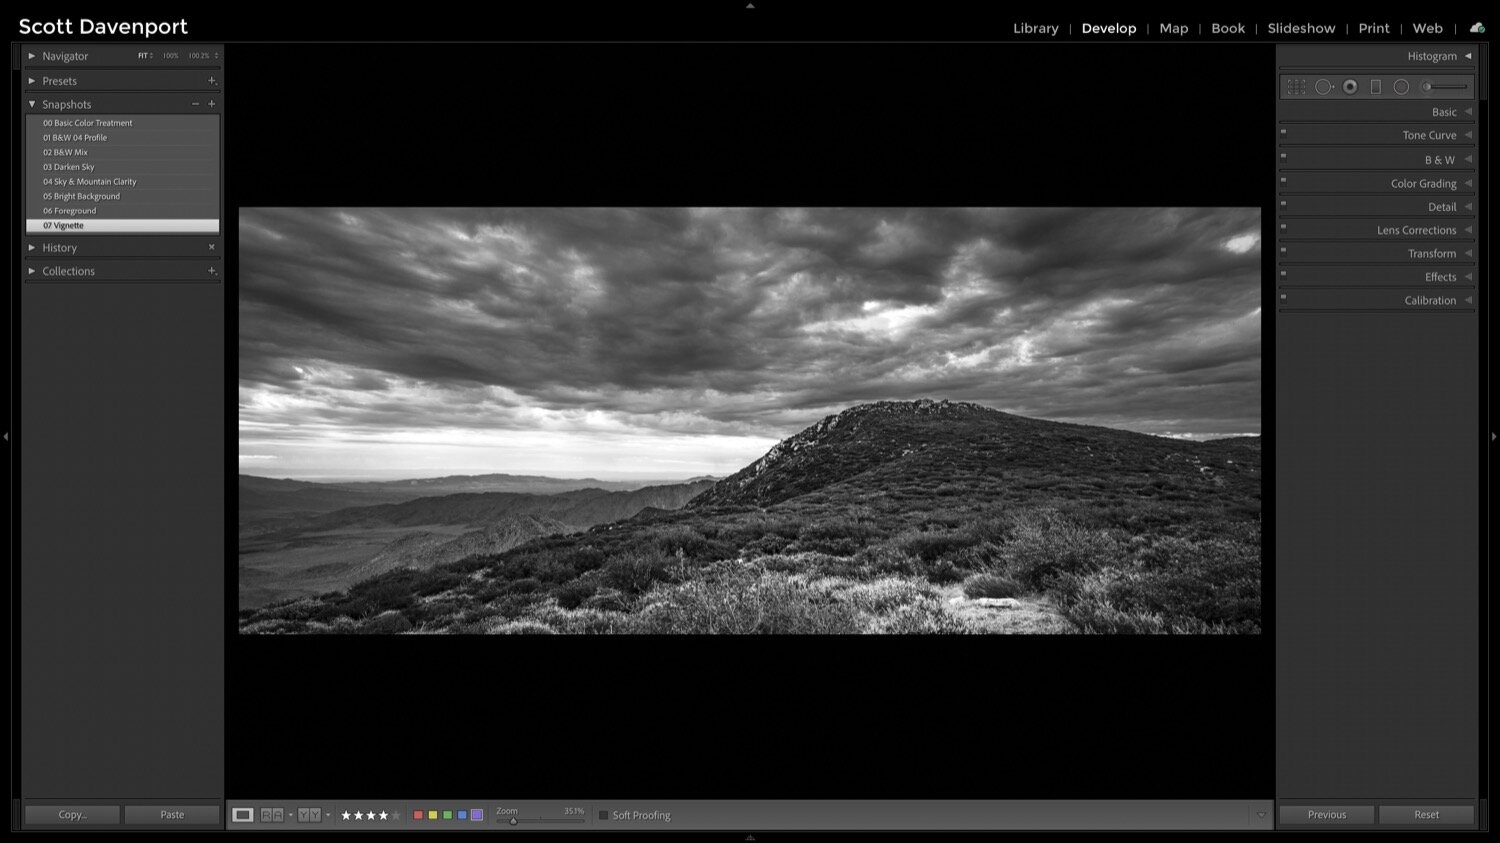
Task: Set Navigator zoom to 100%
Action: (170, 56)
